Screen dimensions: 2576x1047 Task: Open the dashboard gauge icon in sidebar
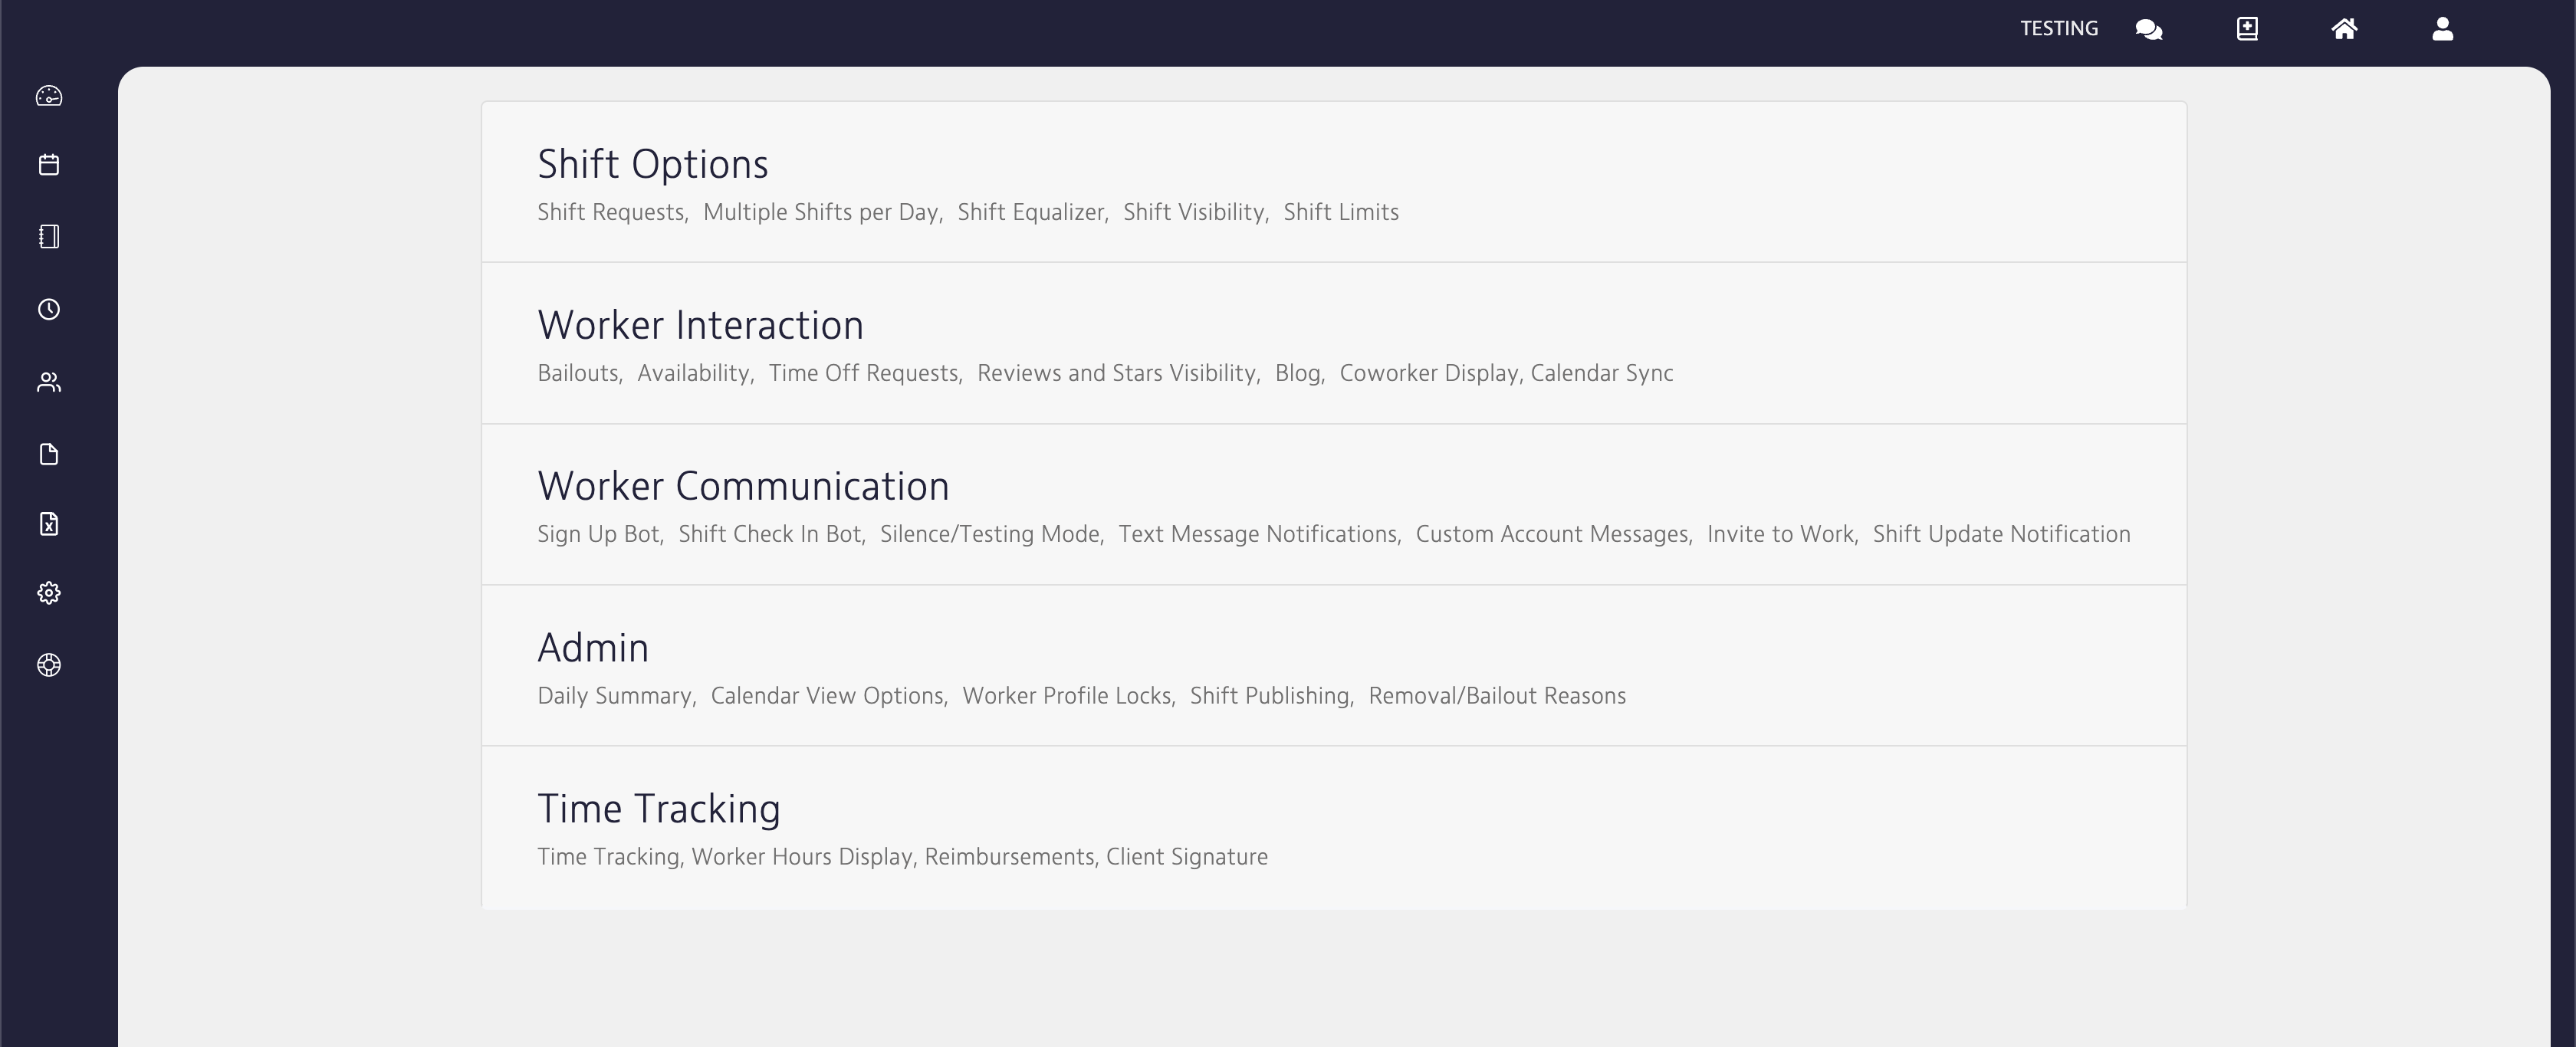click(49, 96)
